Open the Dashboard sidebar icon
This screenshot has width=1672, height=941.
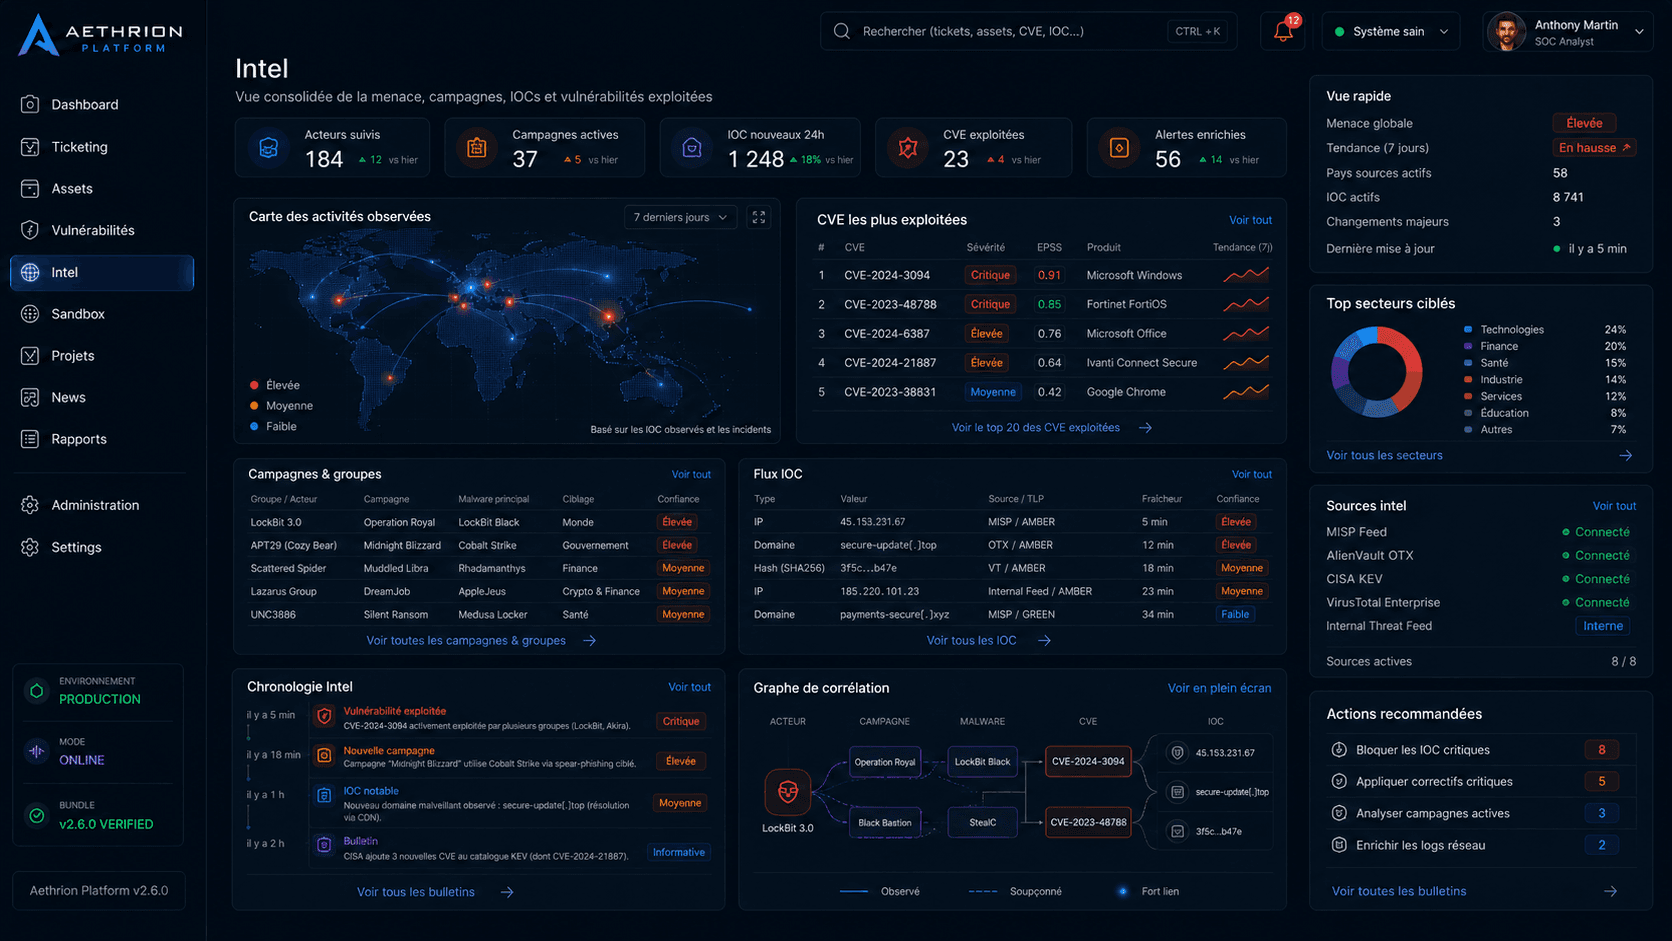pos(30,104)
